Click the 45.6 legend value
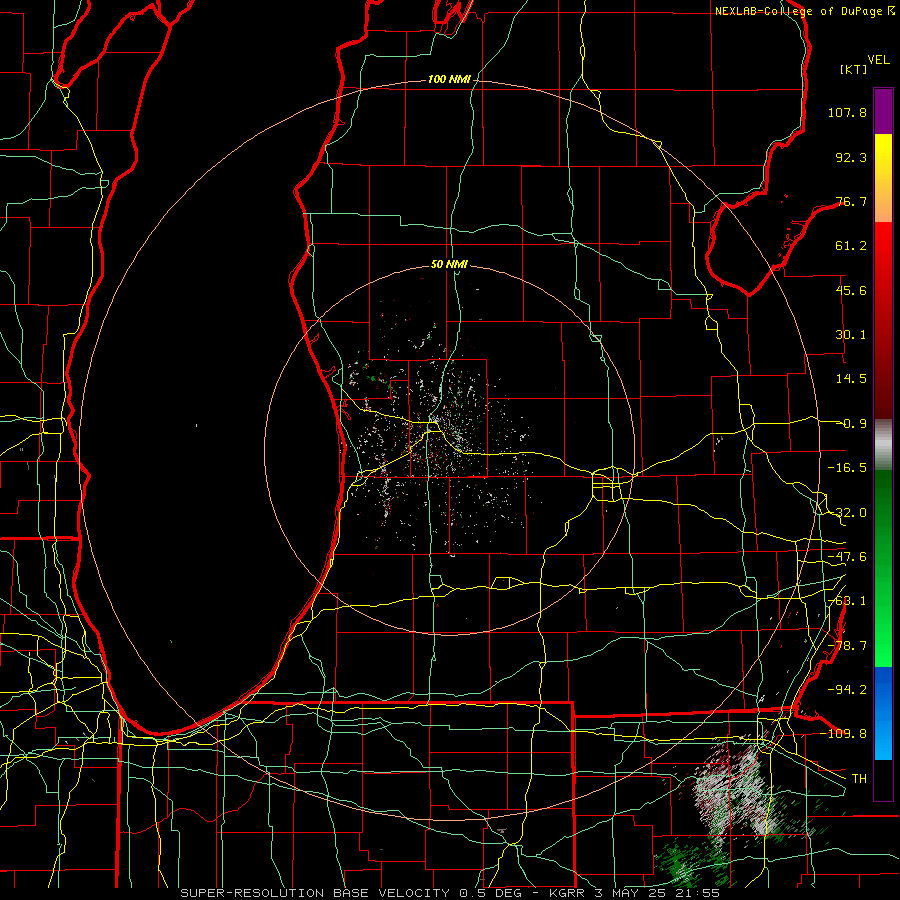 click(851, 290)
